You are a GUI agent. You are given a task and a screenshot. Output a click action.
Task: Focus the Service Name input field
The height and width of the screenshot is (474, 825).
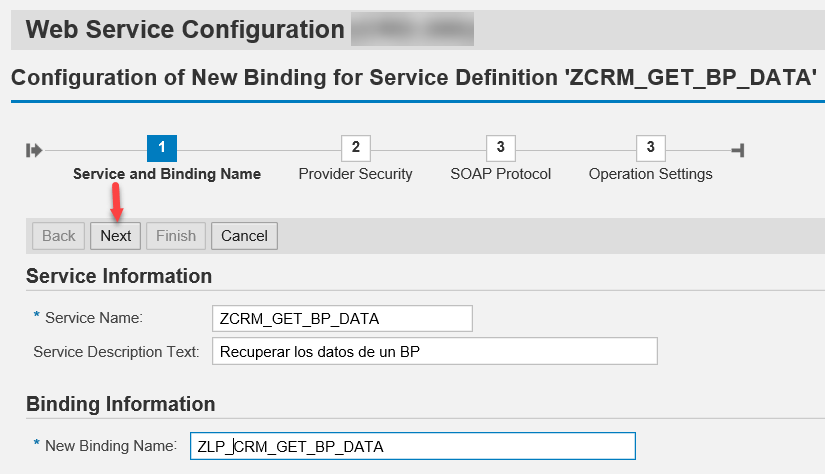[x=342, y=318]
